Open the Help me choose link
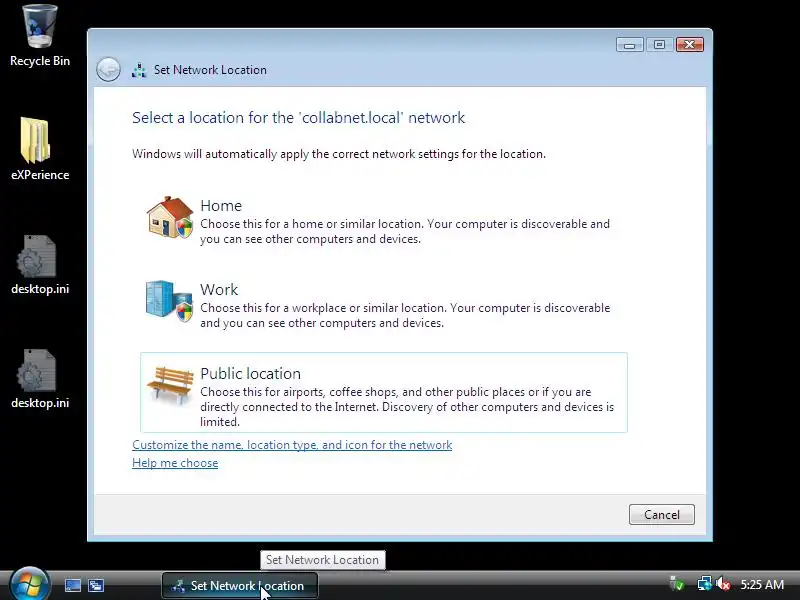Screen dimensions: 800x600 tap(175, 463)
